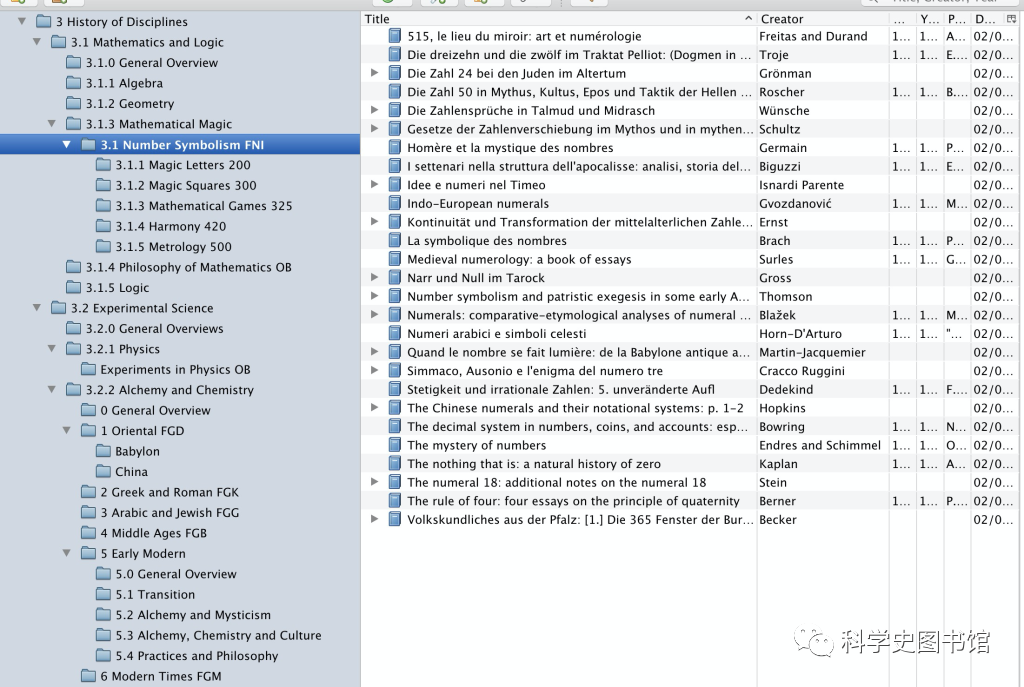Click creator cell 'Endres and Schimmel'
The height and width of the screenshot is (687, 1024).
pyautogui.click(x=820, y=445)
